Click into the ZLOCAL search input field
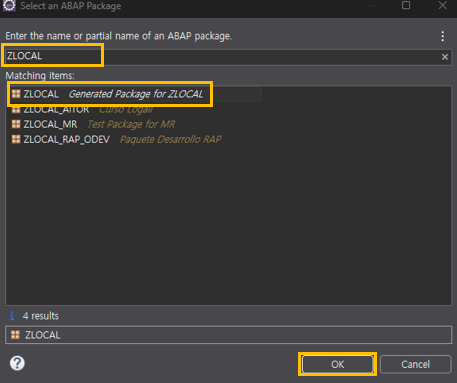The image size is (457, 383). [x=228, y=57]
